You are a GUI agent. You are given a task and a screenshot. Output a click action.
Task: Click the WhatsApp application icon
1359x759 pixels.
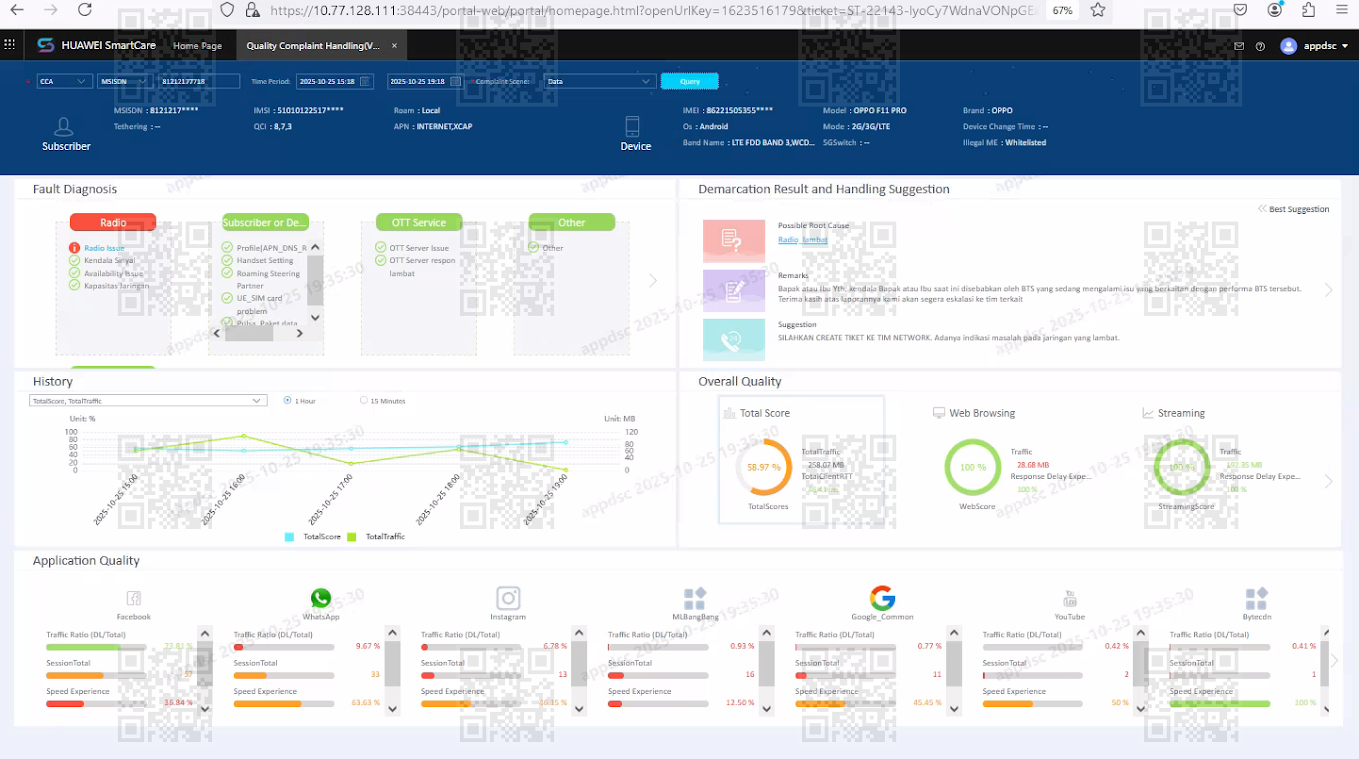point(321,598)
